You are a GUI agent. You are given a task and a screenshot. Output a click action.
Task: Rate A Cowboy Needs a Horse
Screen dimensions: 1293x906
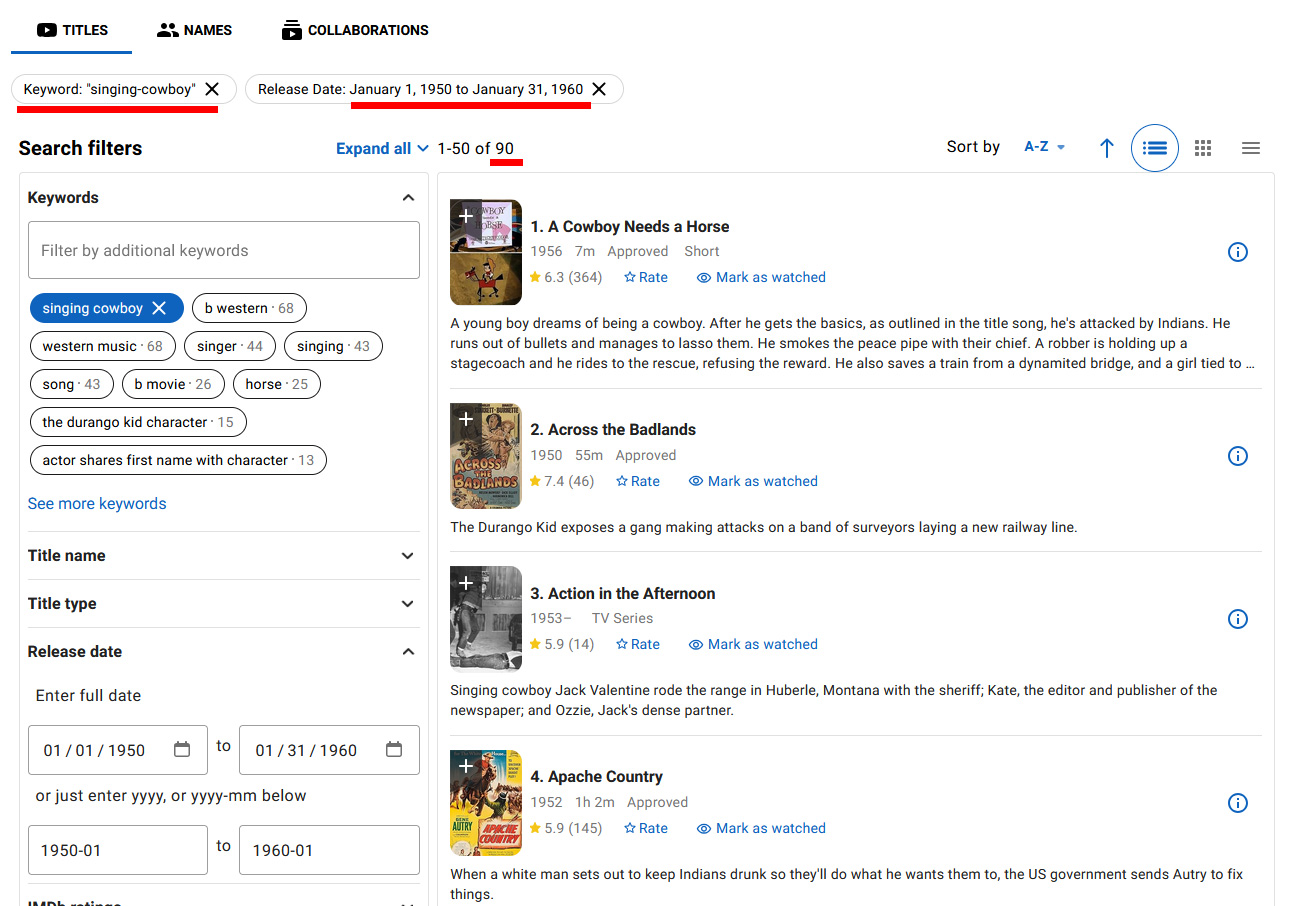click(646, 277)
